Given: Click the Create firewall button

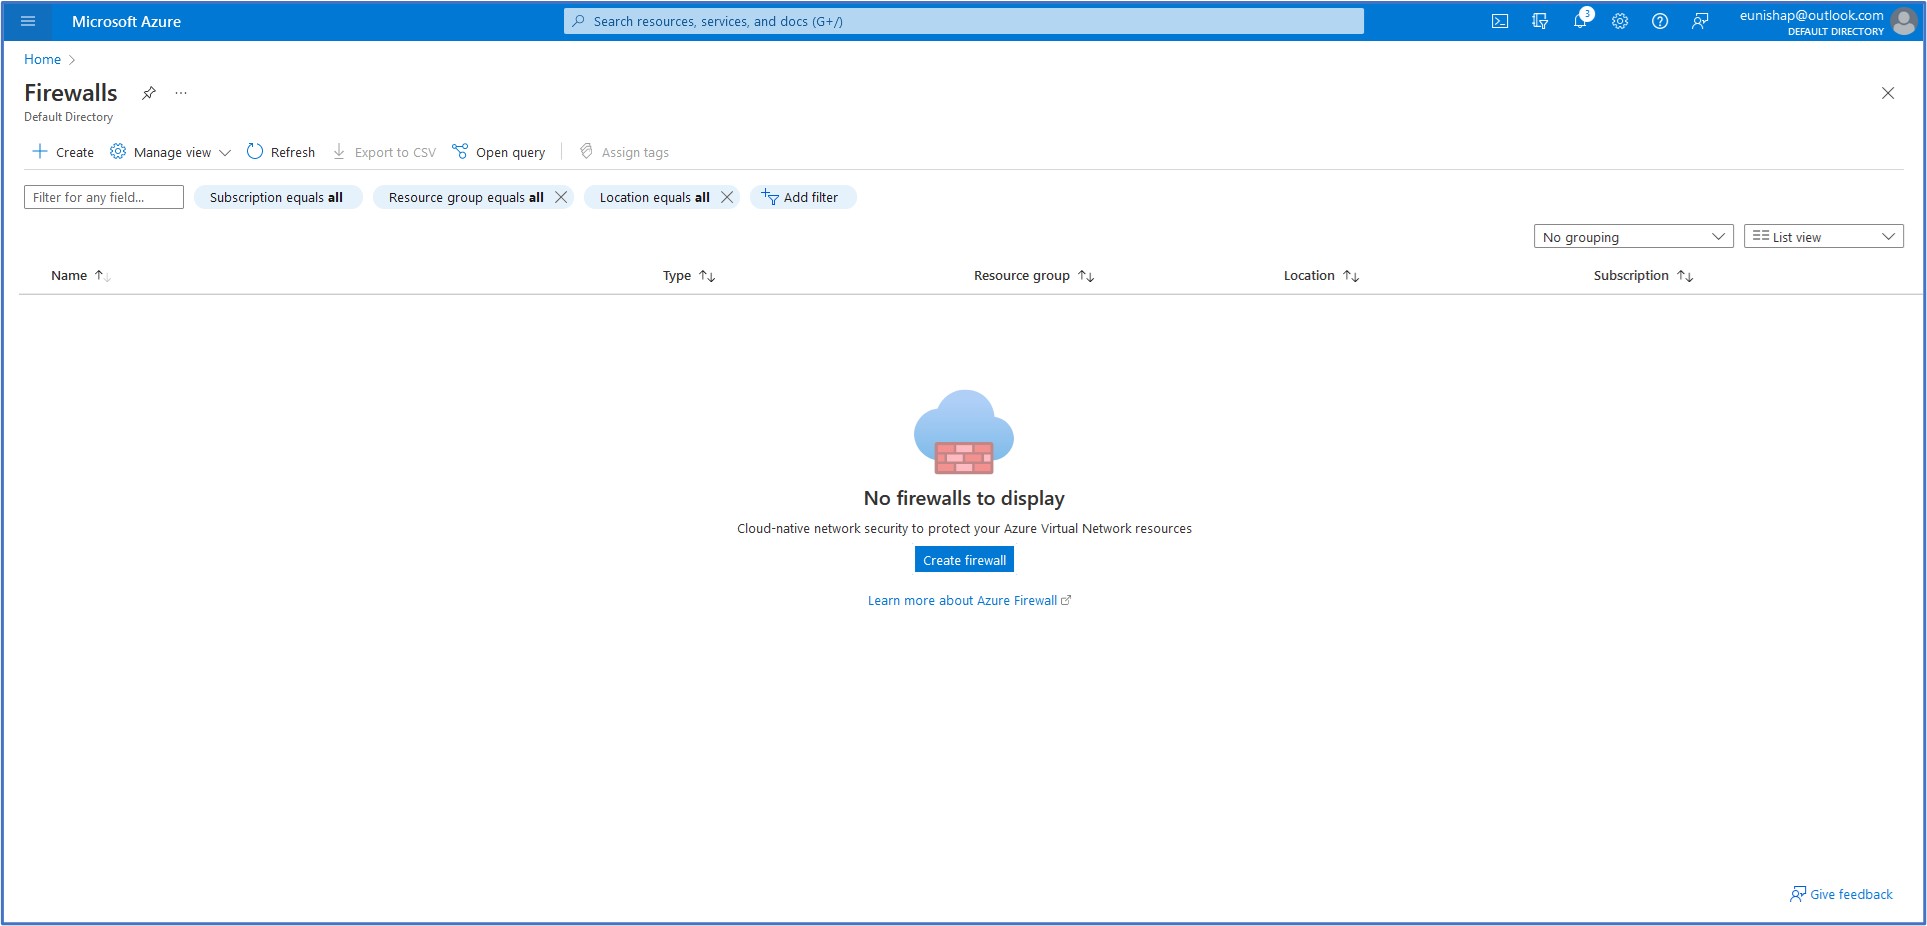Looking at the screenshot, I should pos(964,560).
